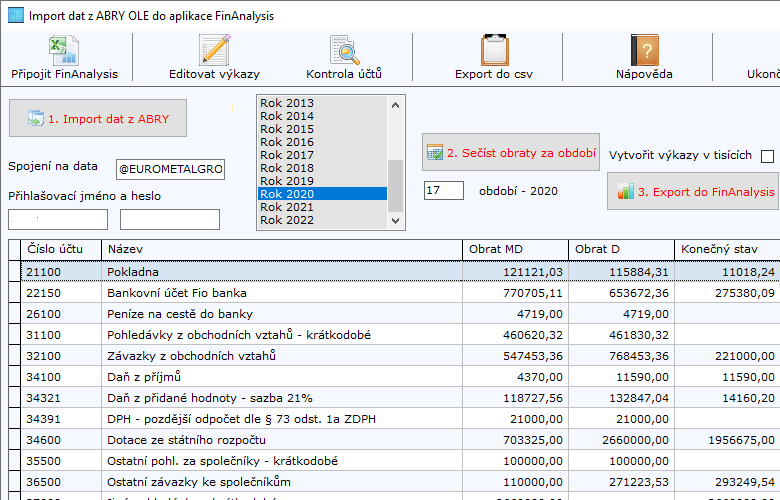
Task: Click 1. Import dat z ABRY button
Action: pos(98,118)
